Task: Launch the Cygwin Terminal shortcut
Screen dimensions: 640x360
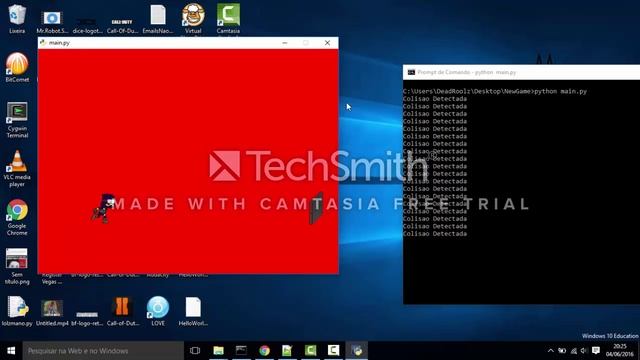Action: [17, 120]
